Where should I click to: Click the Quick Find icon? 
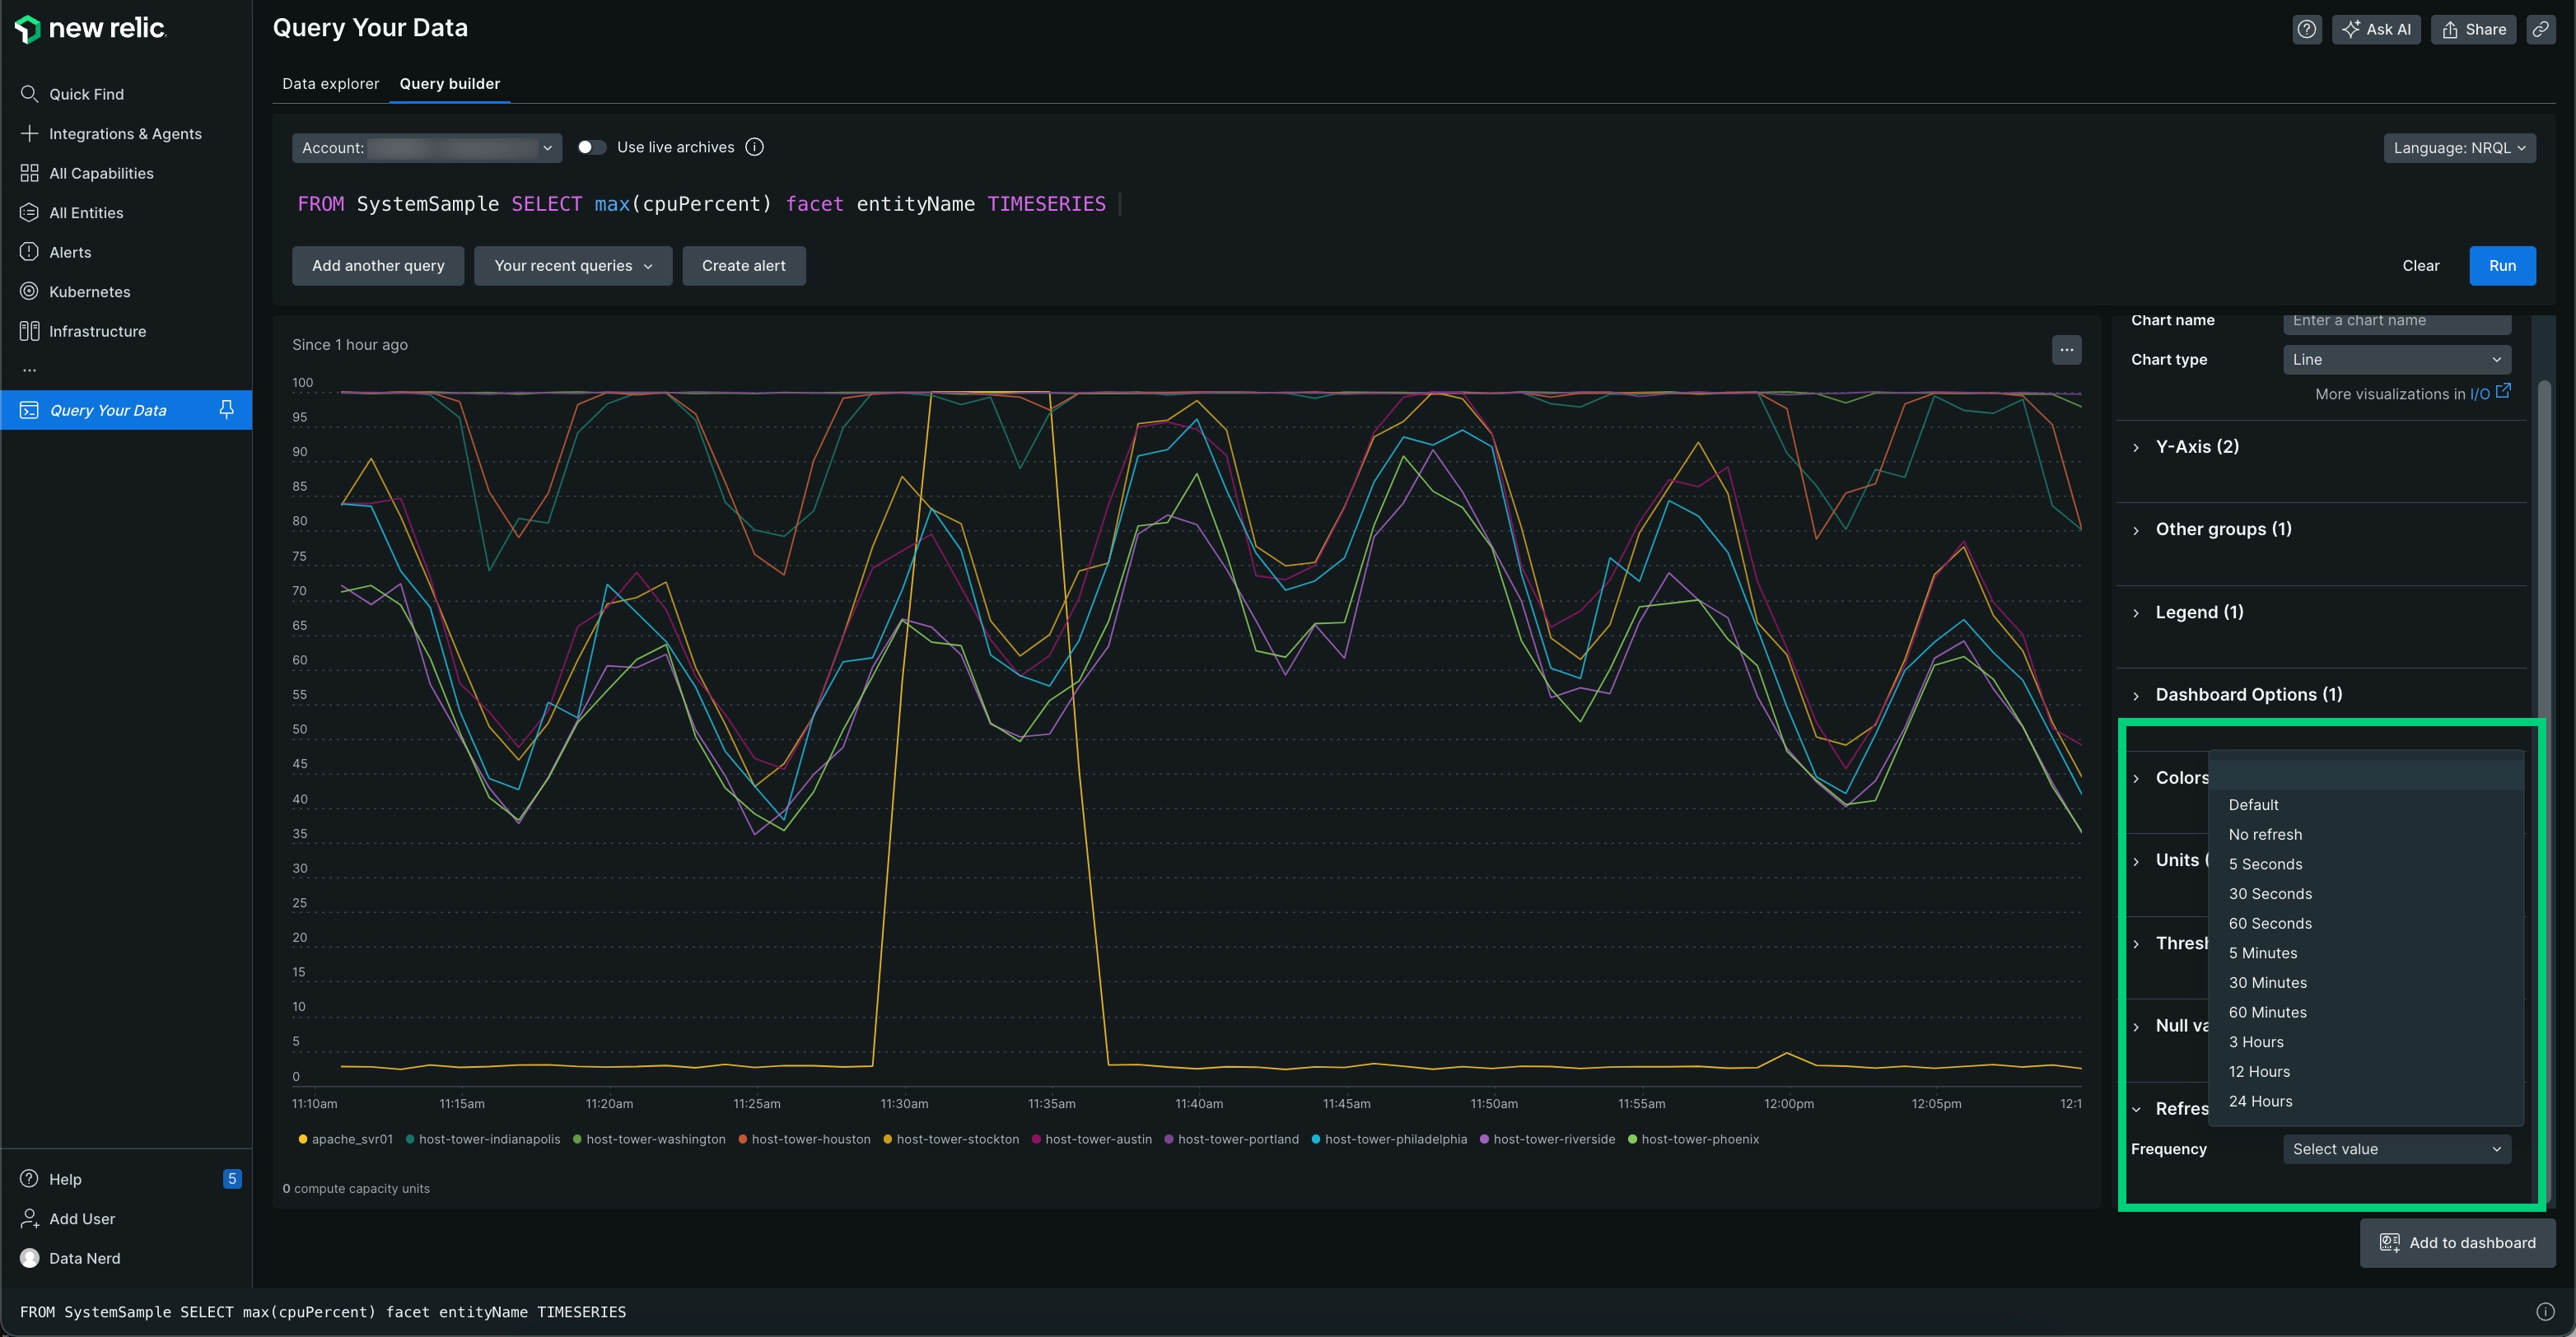(29, 94)
